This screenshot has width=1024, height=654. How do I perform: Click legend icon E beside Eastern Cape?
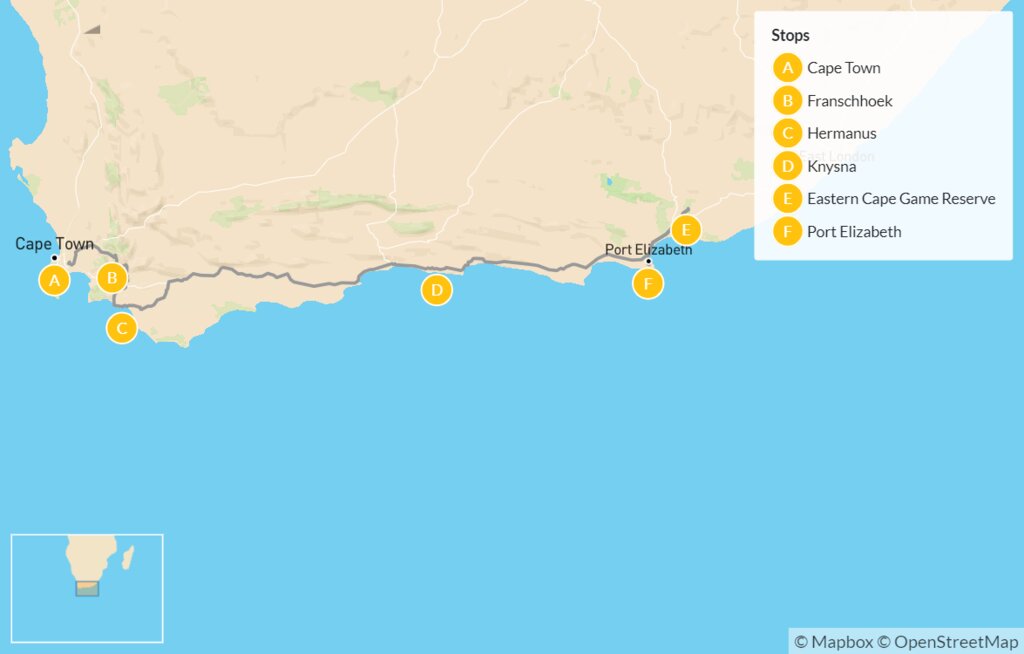click(x=788, y=199)
